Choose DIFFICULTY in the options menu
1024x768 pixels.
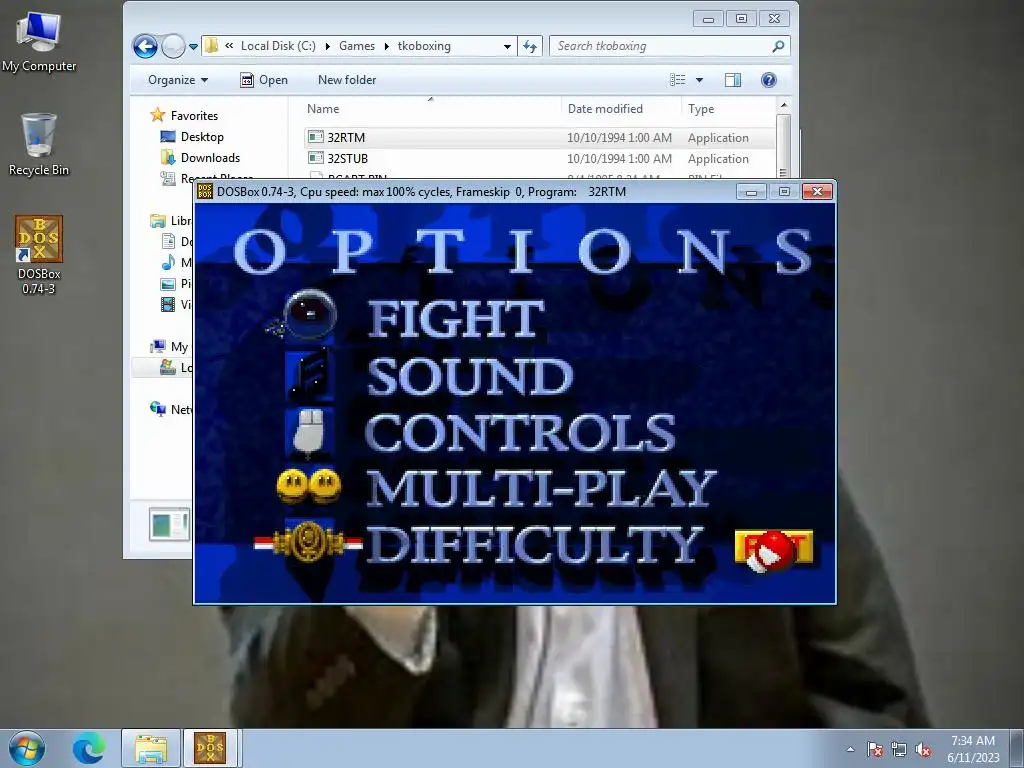(534, 545)
